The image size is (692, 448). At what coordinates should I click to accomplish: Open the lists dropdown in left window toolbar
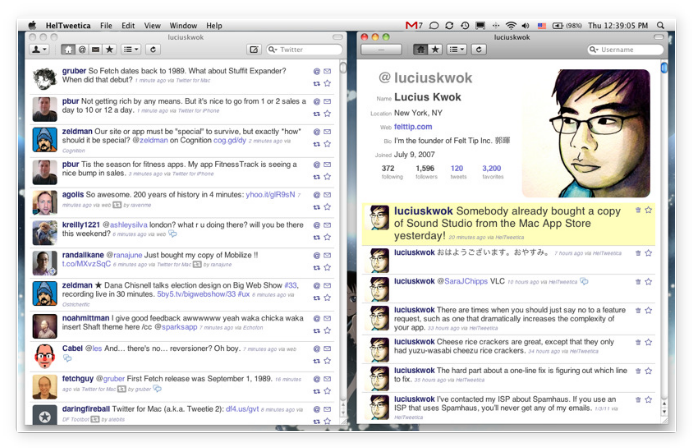click(x=131, y=49)
